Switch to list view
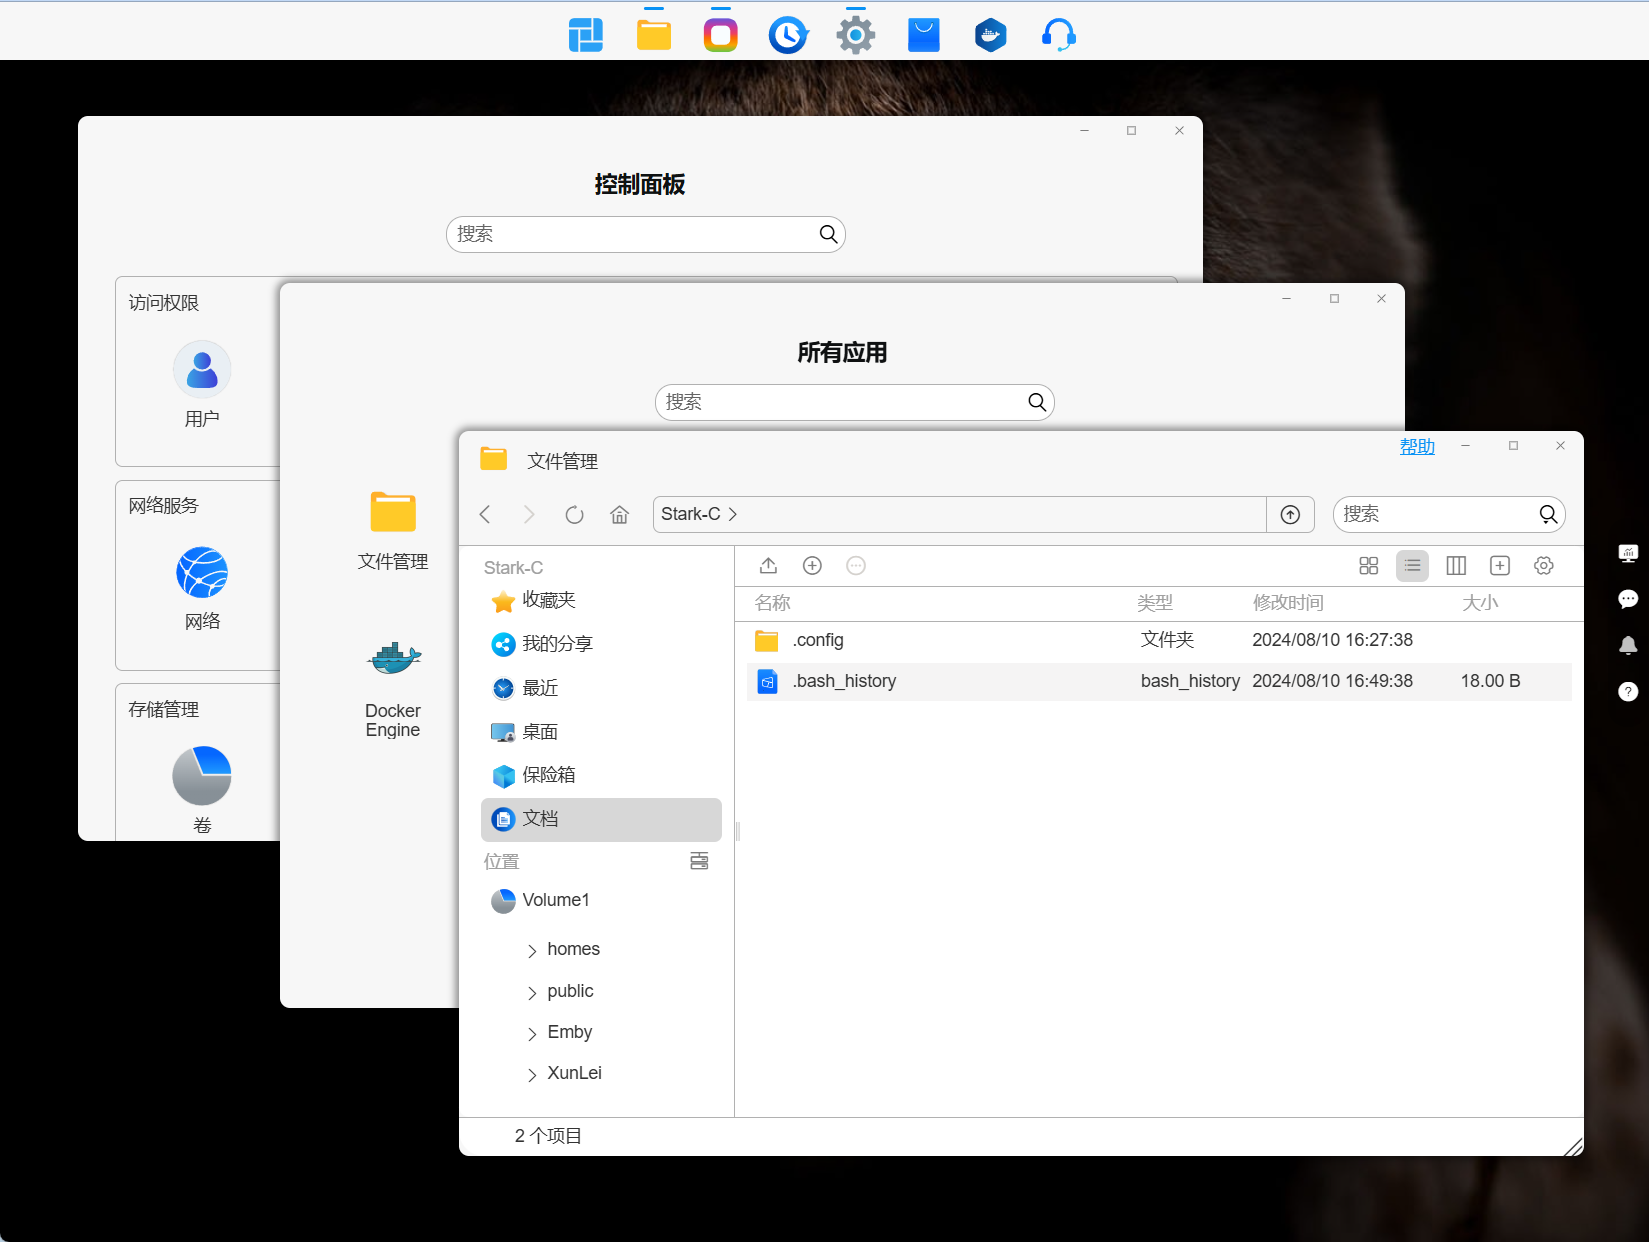 (x=1412, y=566)
